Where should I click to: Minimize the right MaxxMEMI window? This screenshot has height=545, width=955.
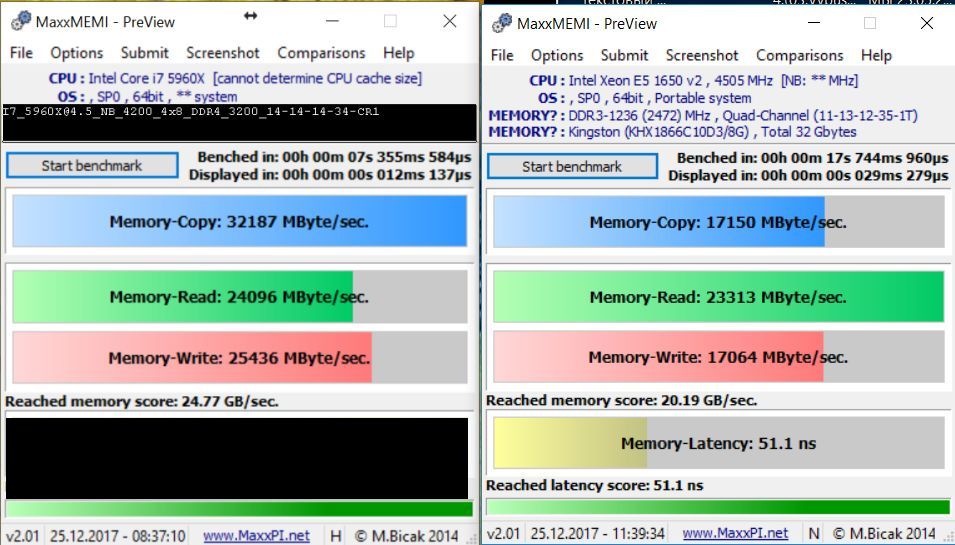coord(814,23)
